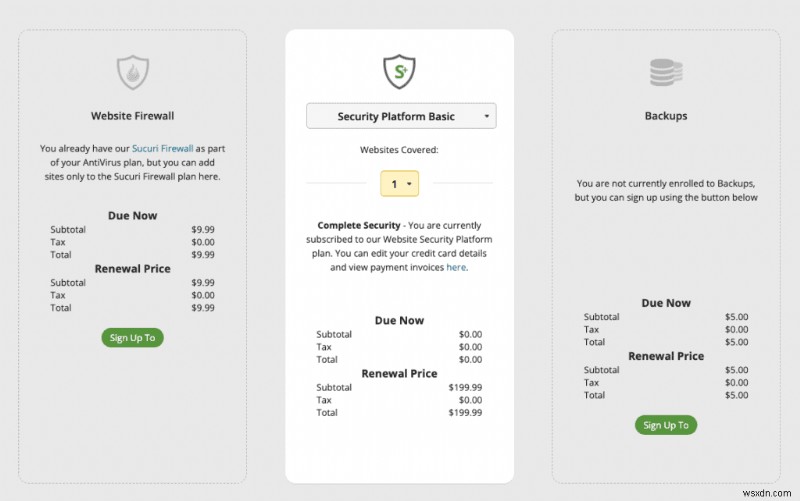Select the $199.99 renewal total amount

pyautogui.click(x=465, y=412)
